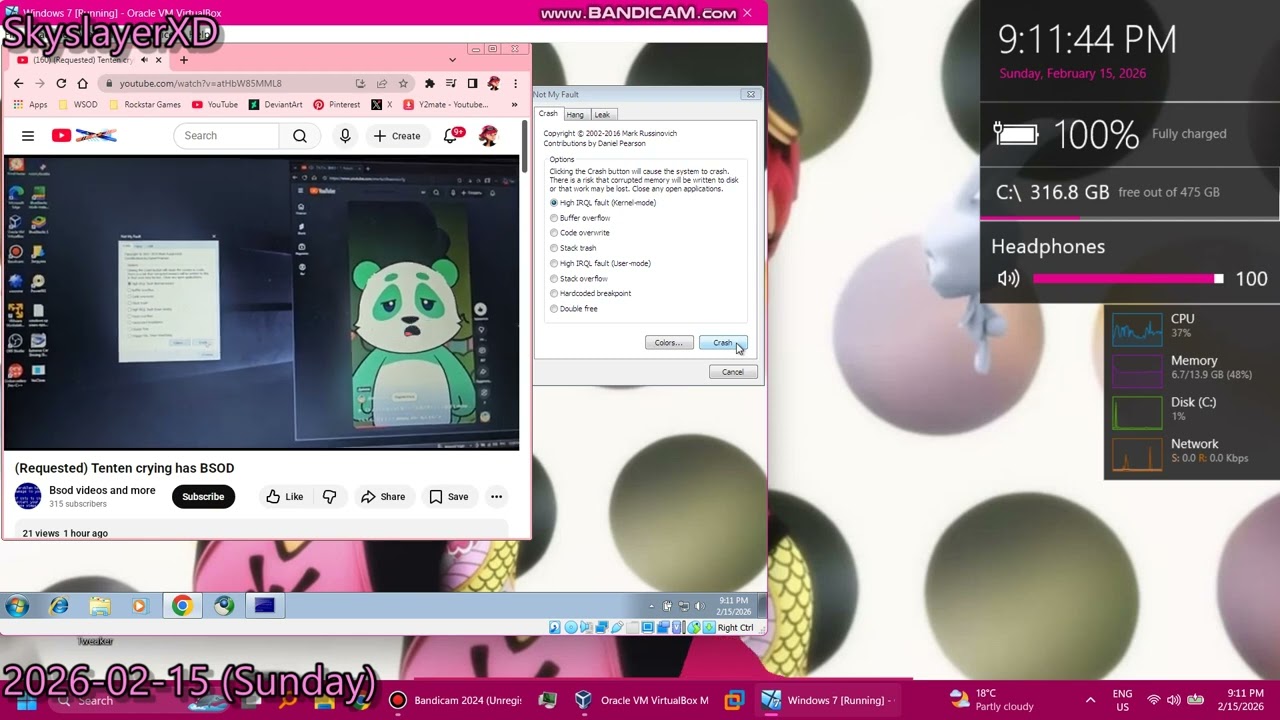Viewport: 1280px width, 720px height.
Task: Cancel the Not My Fault dialog
Action: tap(733, 372)
